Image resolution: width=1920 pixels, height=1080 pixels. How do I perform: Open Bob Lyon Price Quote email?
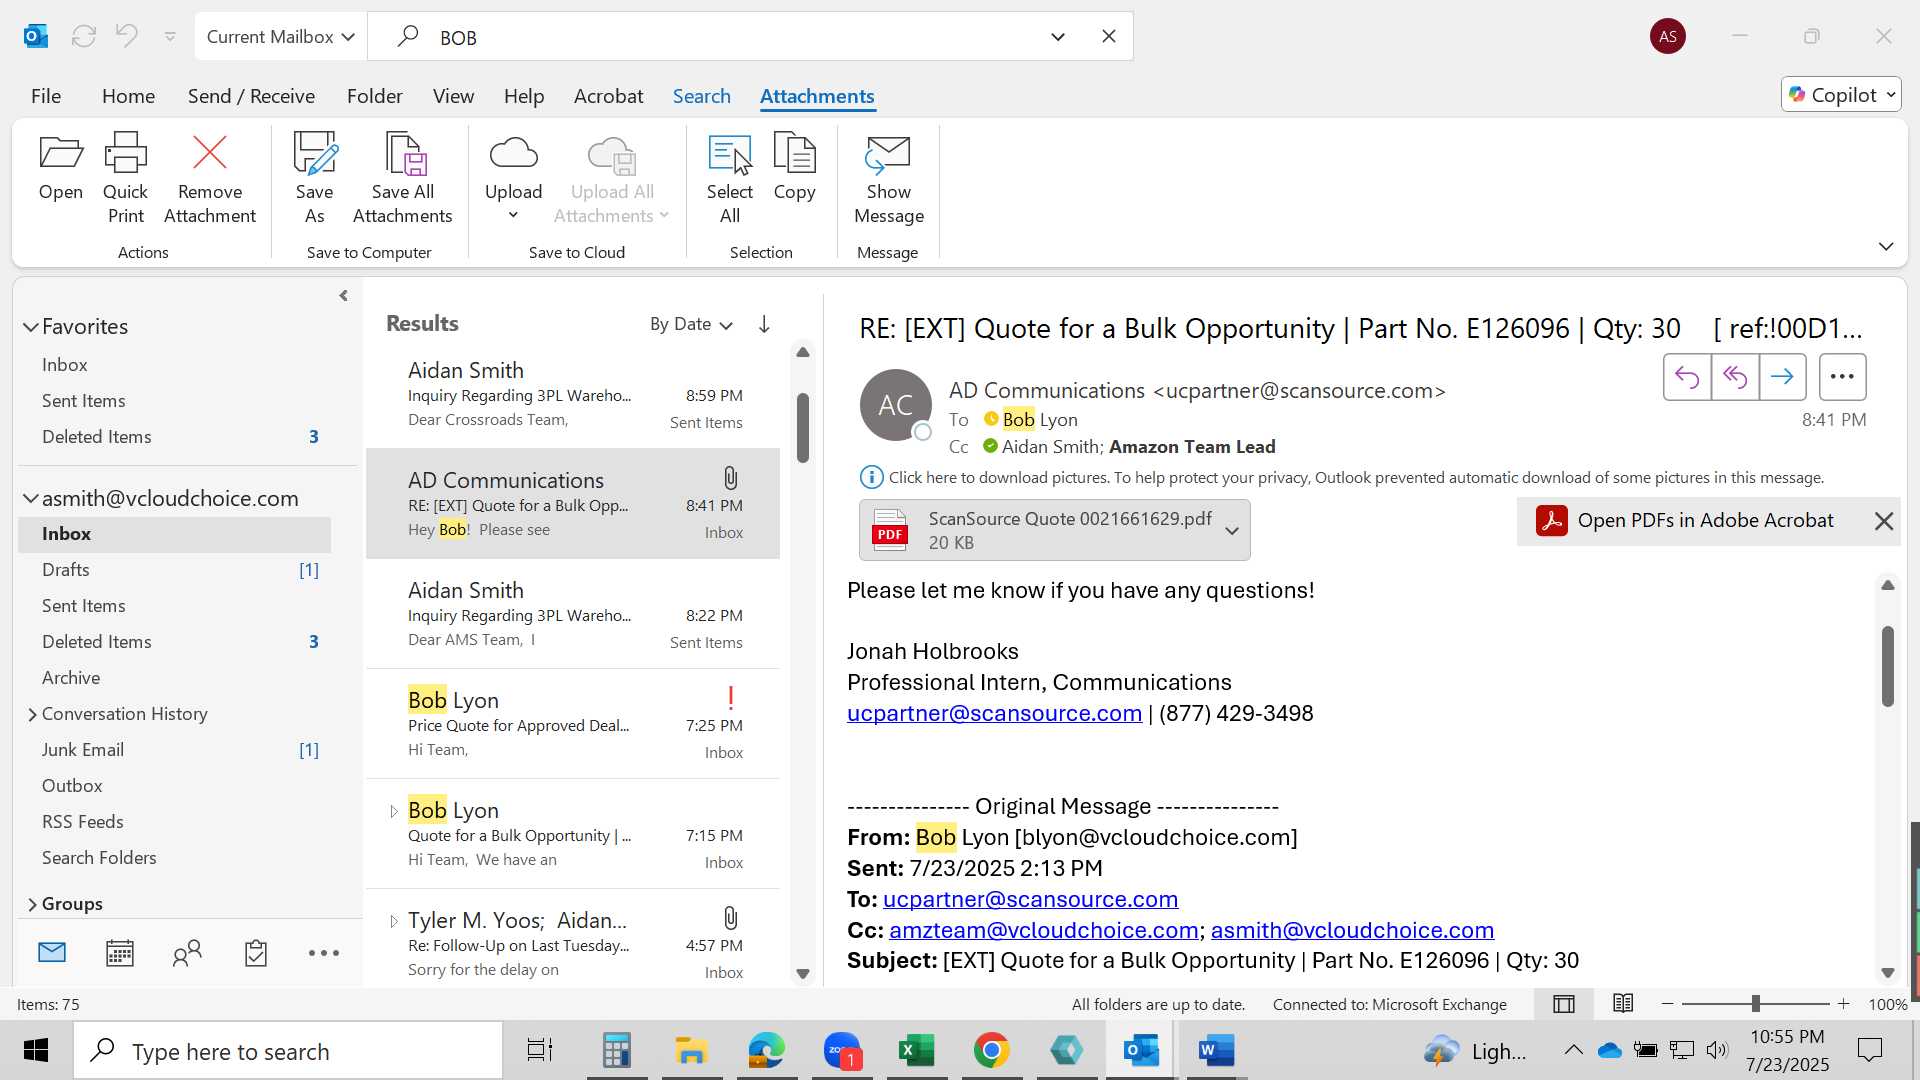(573, 724)
